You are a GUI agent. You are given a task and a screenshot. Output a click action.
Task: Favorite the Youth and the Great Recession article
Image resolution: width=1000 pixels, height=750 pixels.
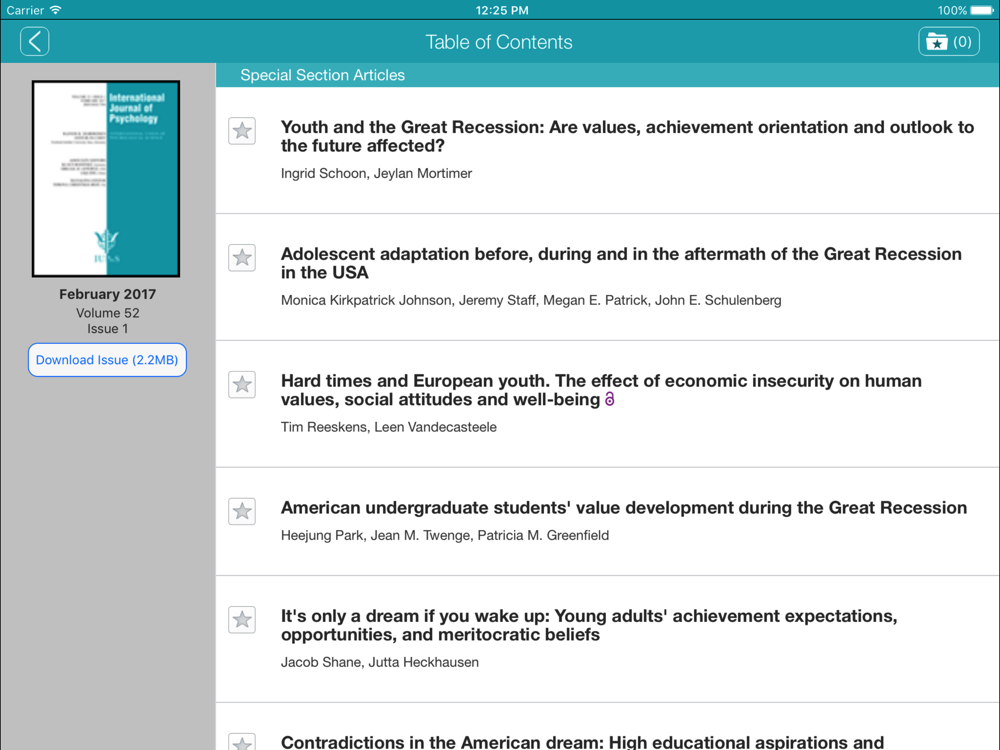click(x=242, y=131)
